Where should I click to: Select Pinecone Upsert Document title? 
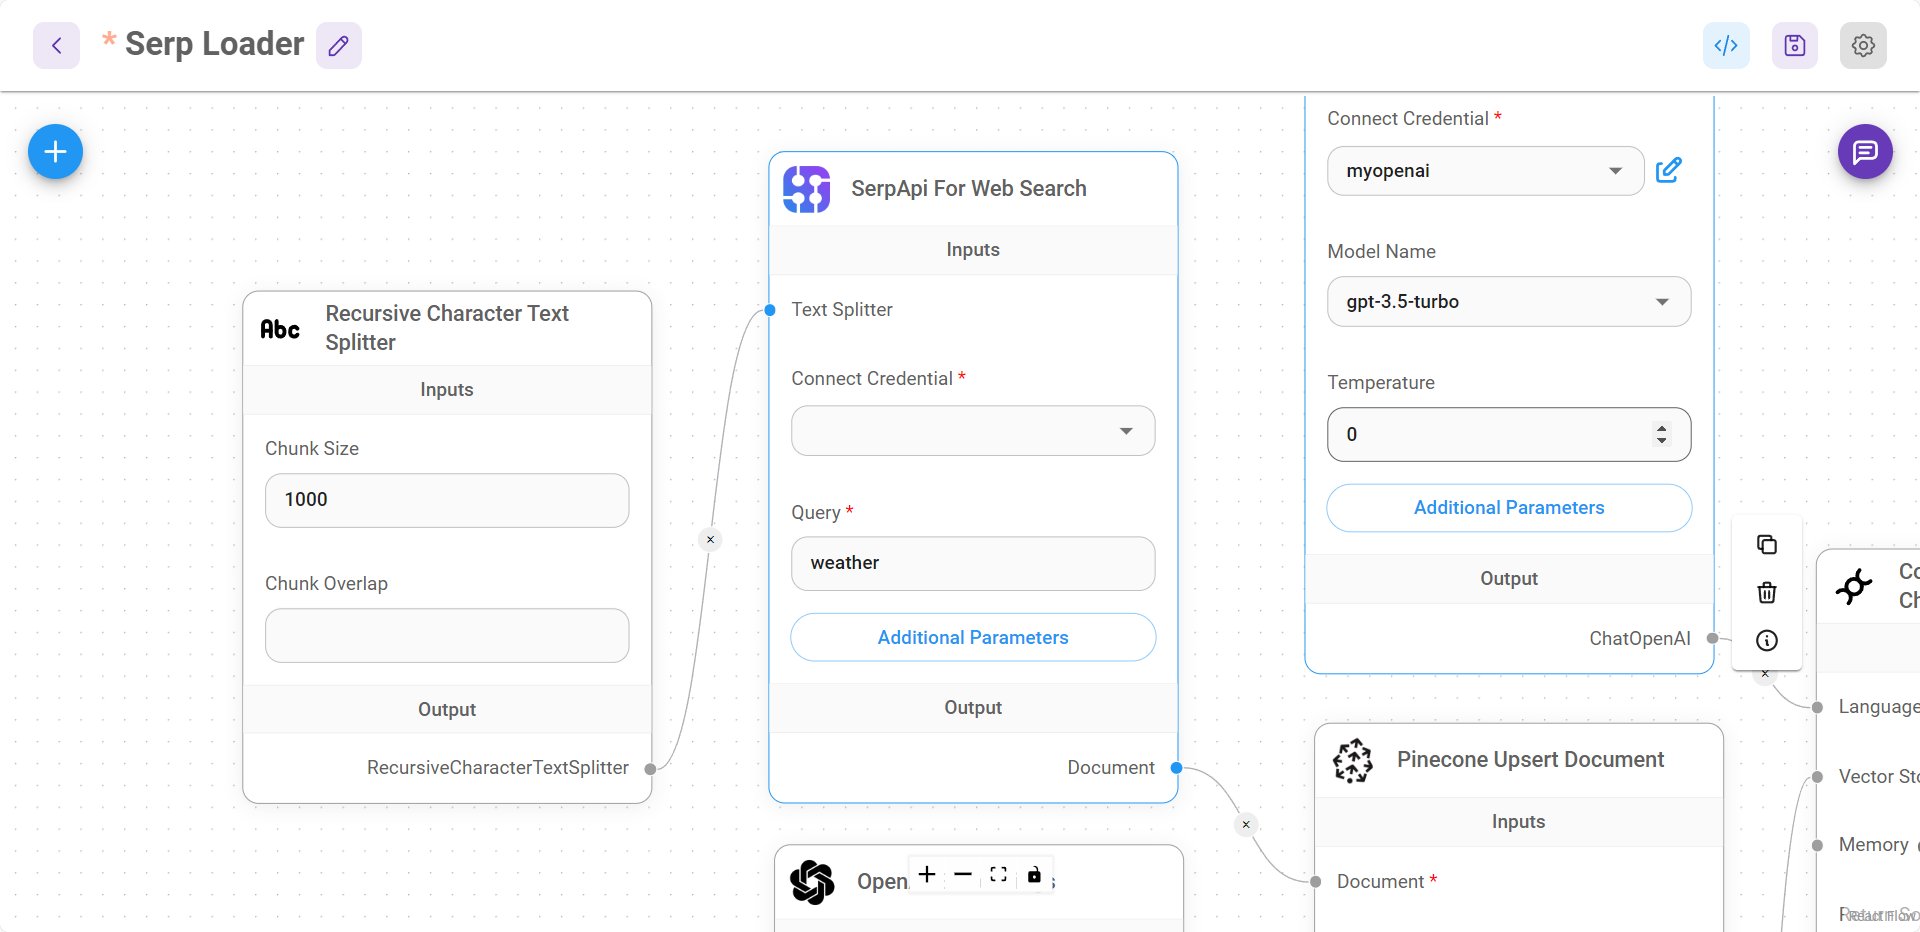[1530, 760]
